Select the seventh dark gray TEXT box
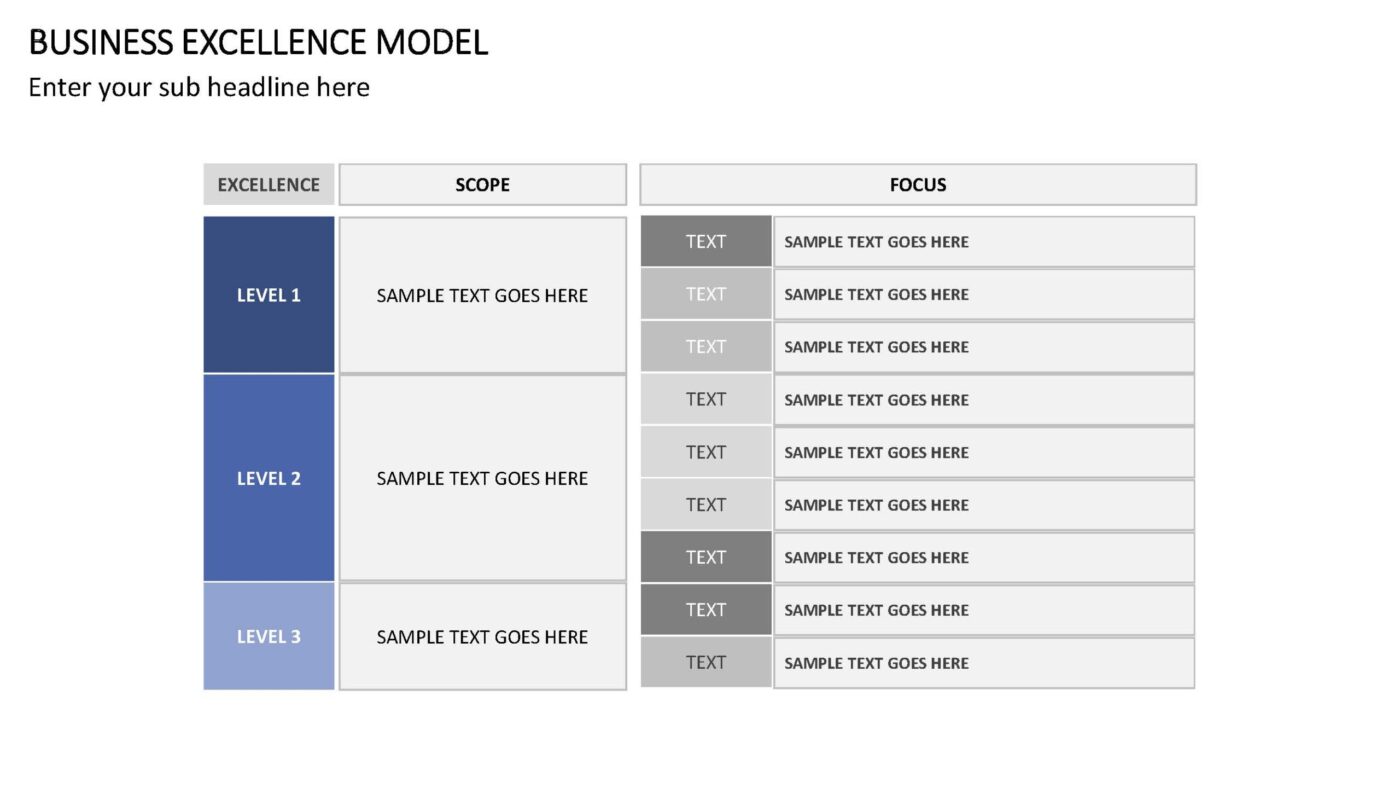 pyautogui.click(x=706, y=557)
